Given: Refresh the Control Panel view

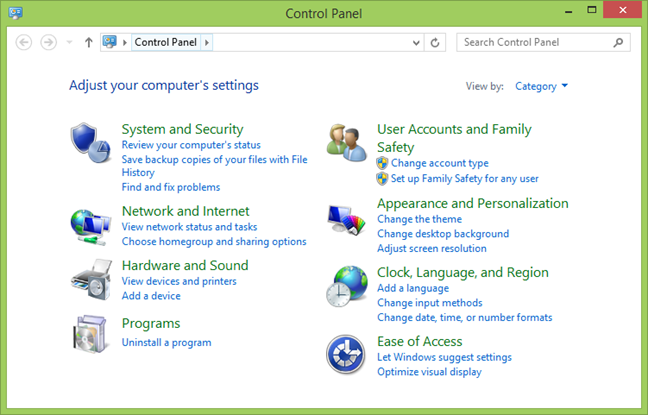Looking at the screenshot, I should click(x=435, y=43).
